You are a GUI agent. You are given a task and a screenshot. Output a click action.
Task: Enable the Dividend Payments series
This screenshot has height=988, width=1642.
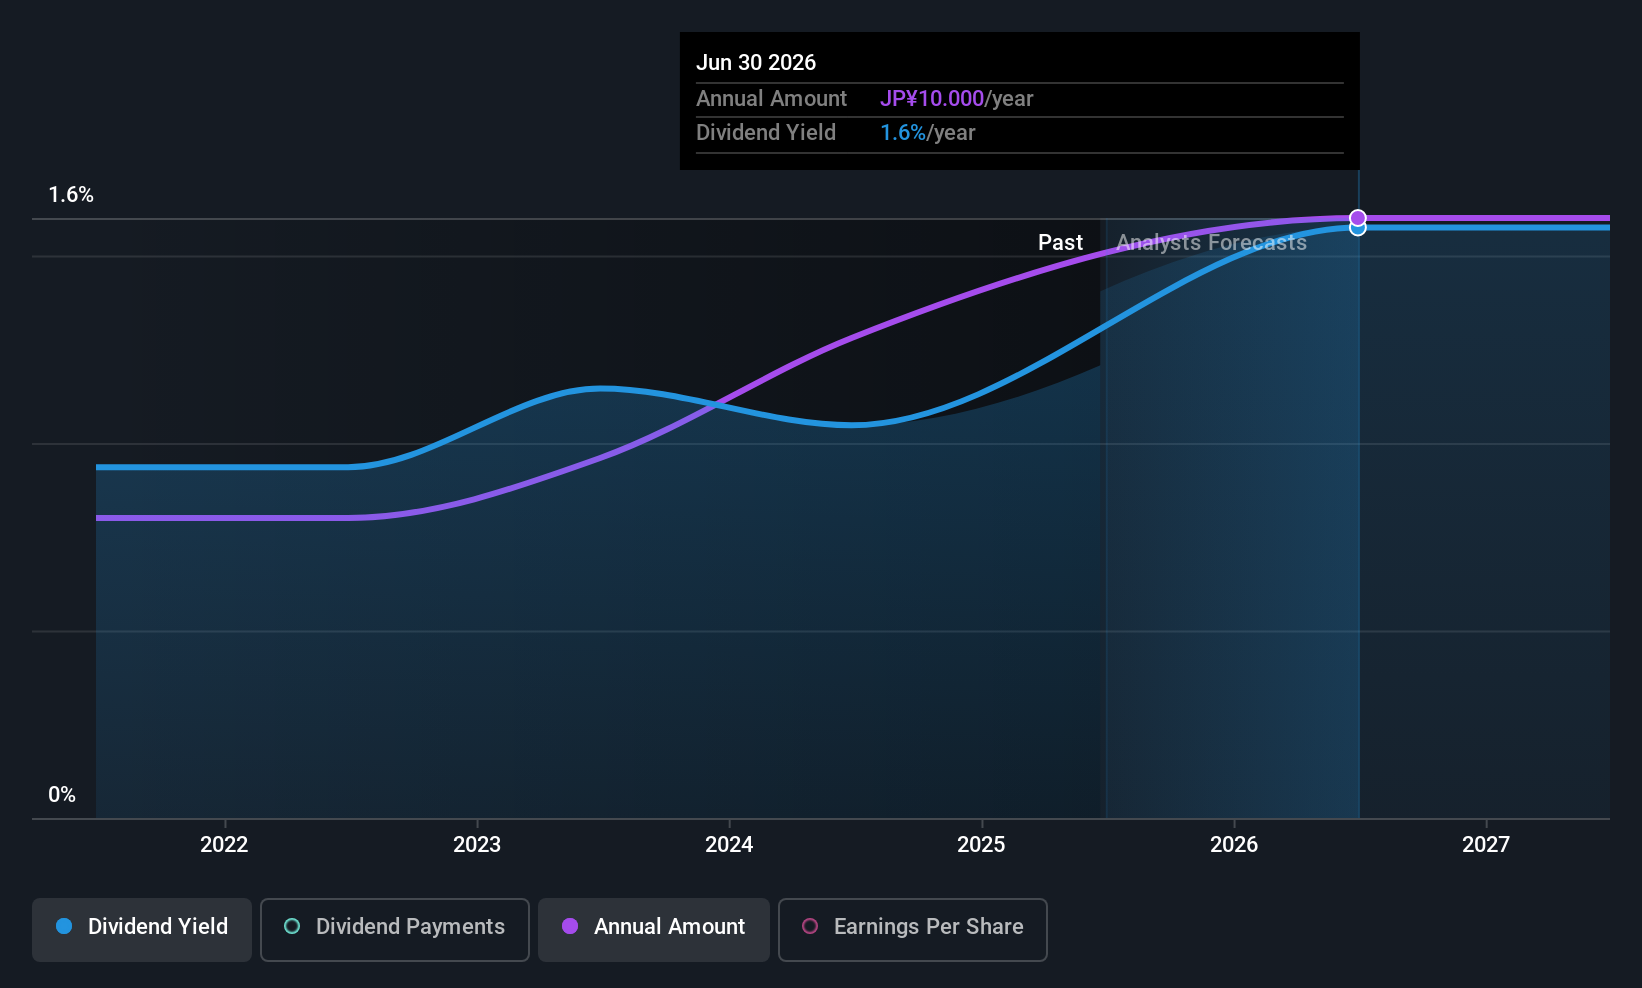[x=395, y=929]
